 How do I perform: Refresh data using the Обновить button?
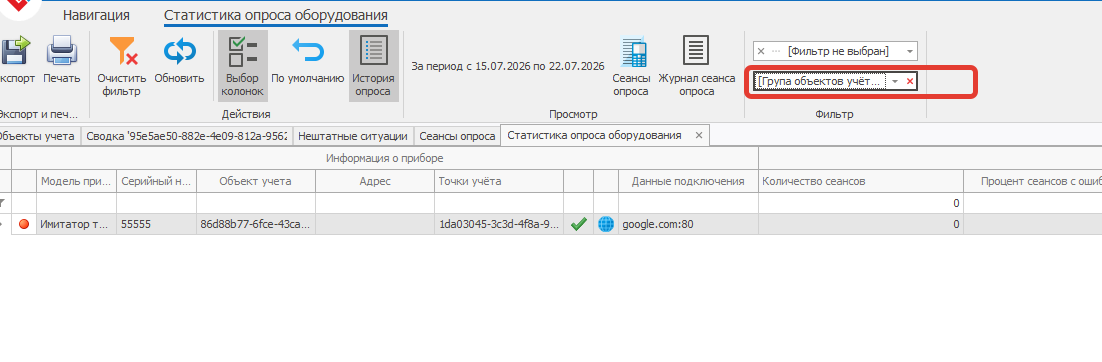(x=179, y=60)
